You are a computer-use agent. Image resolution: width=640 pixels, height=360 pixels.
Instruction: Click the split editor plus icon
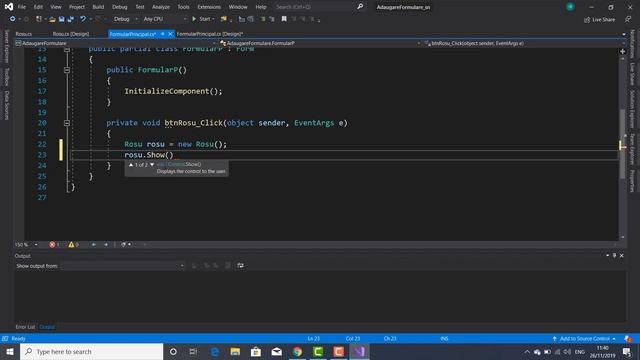622,51
